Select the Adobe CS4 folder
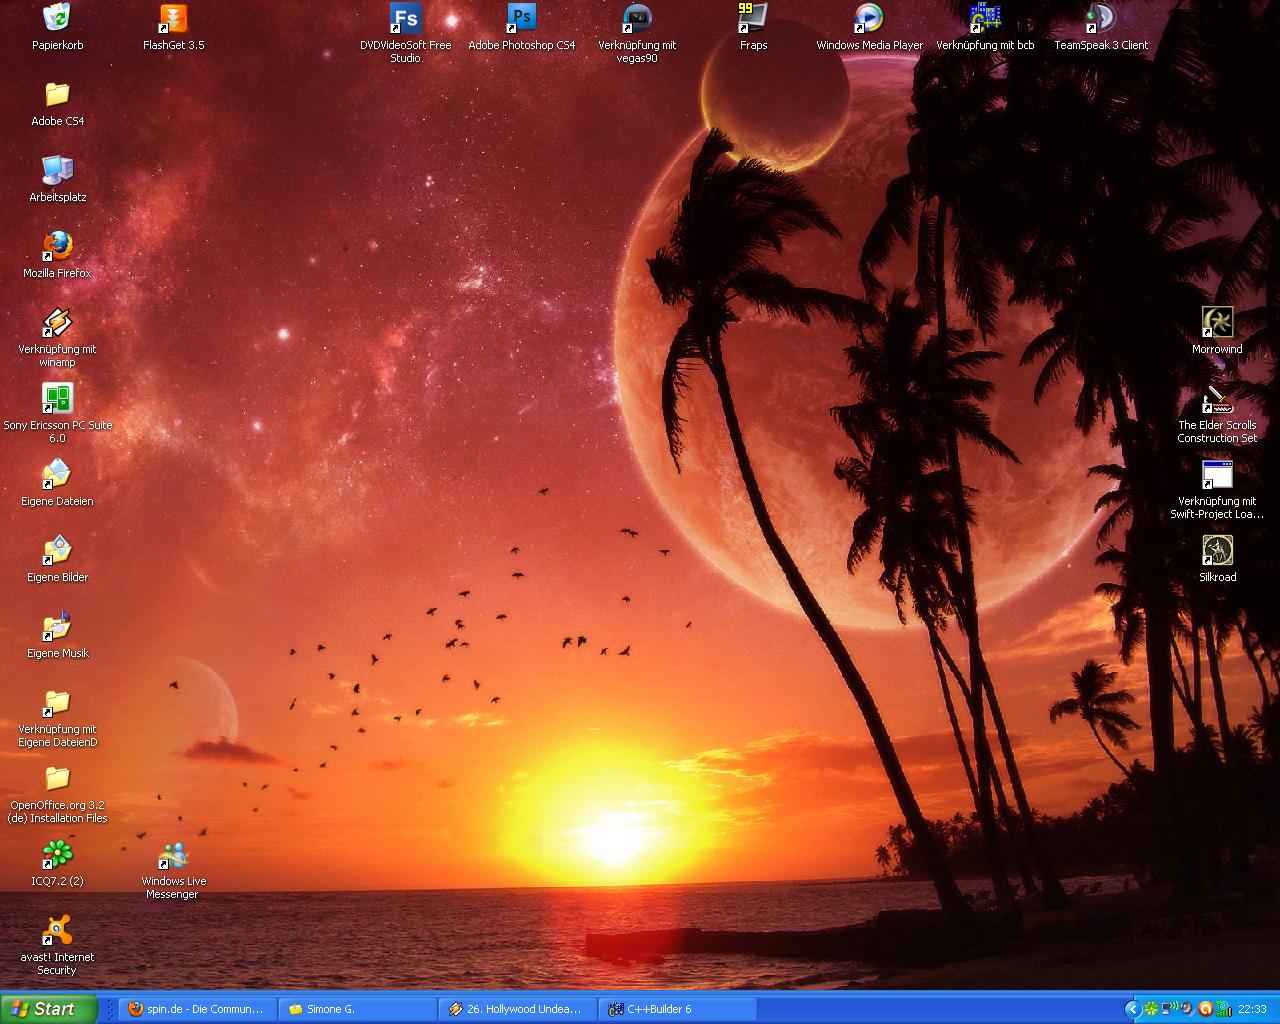The image size is (1280, 1024). (x=57, y=95)
